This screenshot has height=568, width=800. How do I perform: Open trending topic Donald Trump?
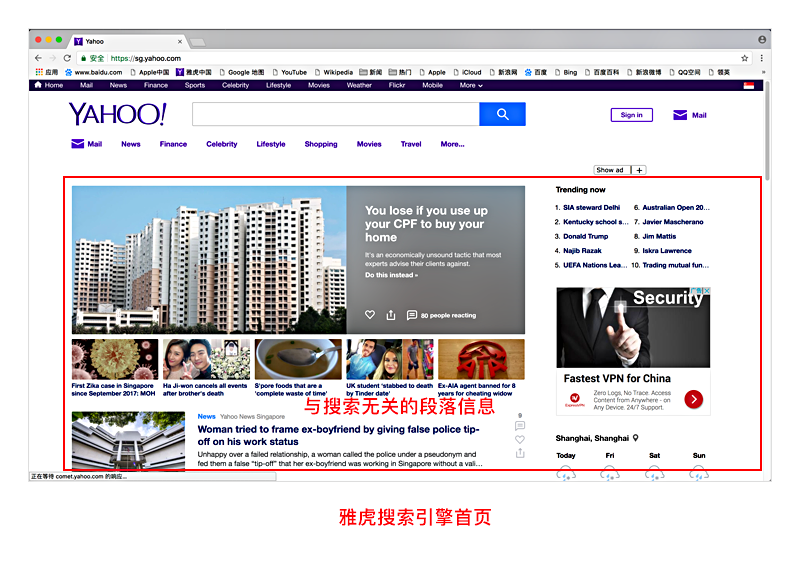585,236
